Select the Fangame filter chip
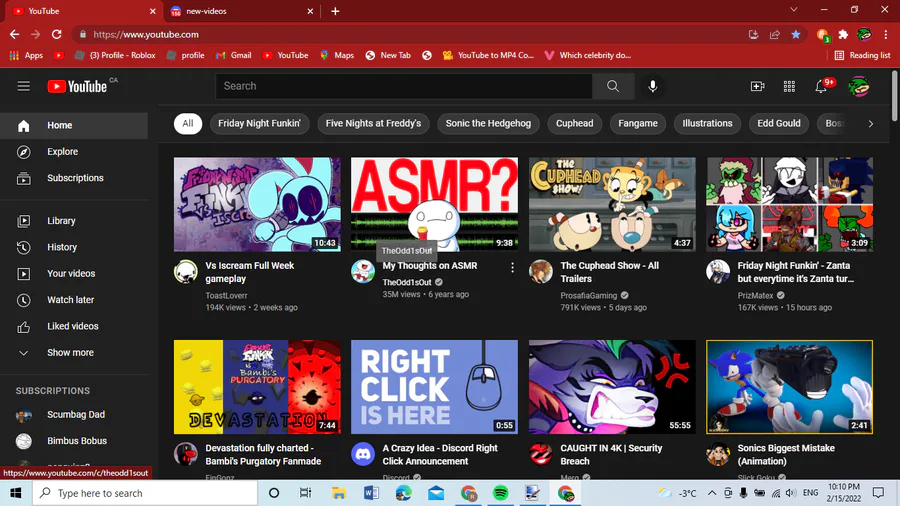 click(638, 123)
